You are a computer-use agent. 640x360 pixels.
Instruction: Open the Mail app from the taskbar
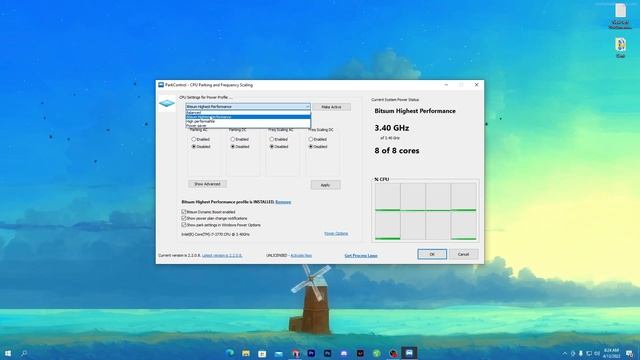click(279, 353)
